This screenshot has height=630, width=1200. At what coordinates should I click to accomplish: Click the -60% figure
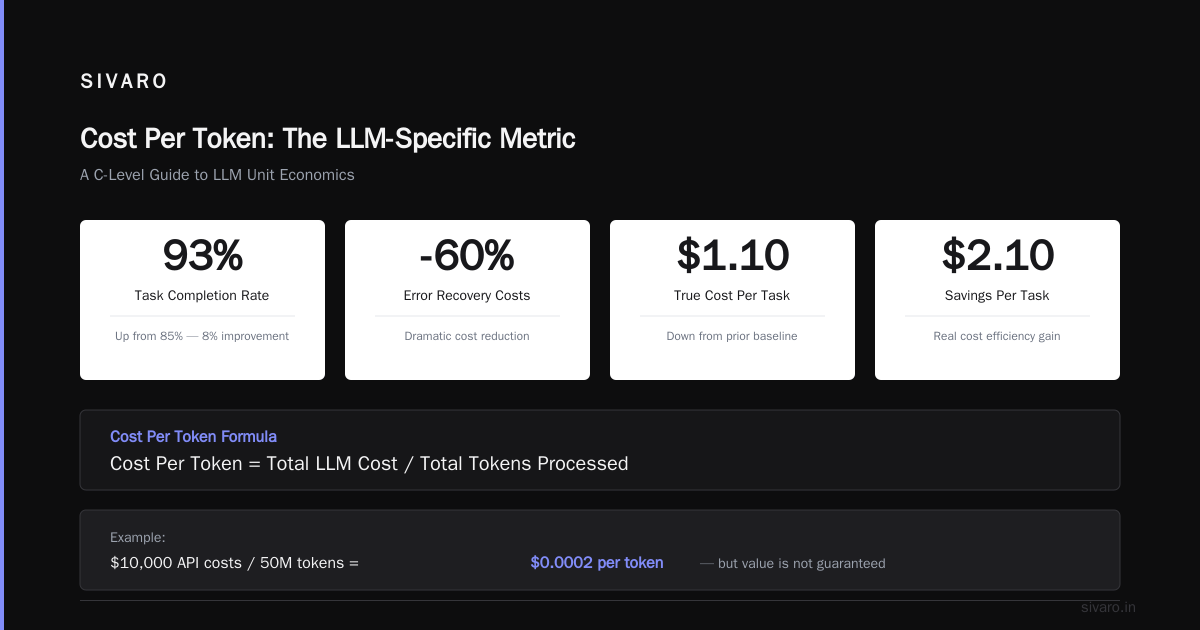(467, 256)
